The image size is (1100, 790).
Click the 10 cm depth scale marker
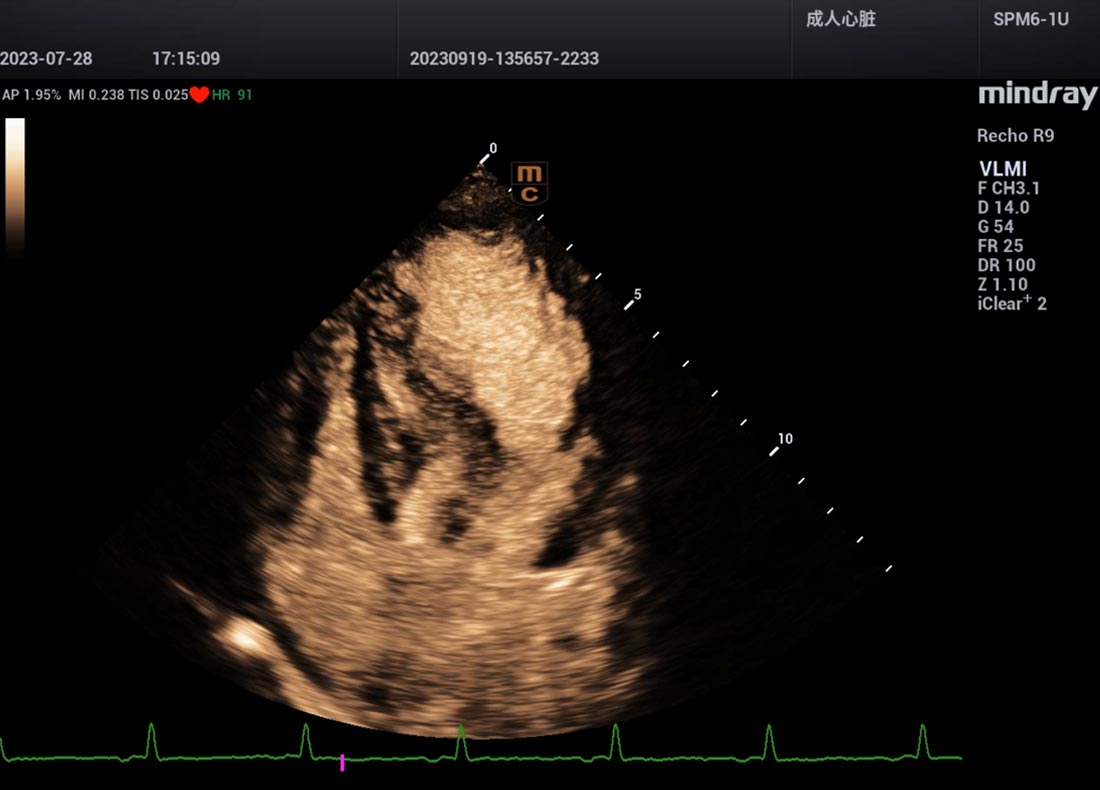[784, 439]
